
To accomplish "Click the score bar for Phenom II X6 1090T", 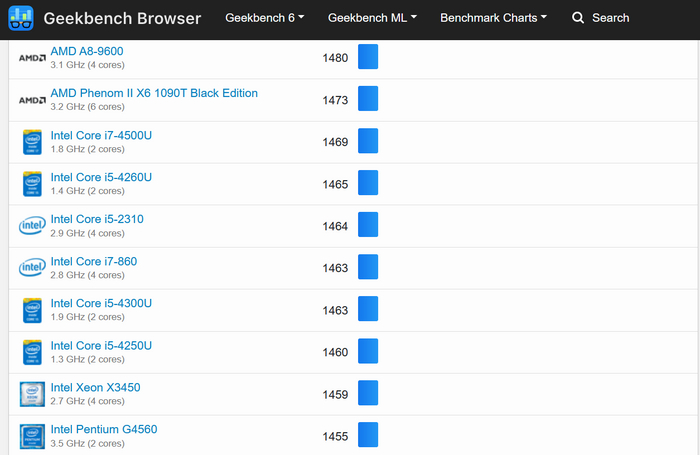I will (368, 99).
